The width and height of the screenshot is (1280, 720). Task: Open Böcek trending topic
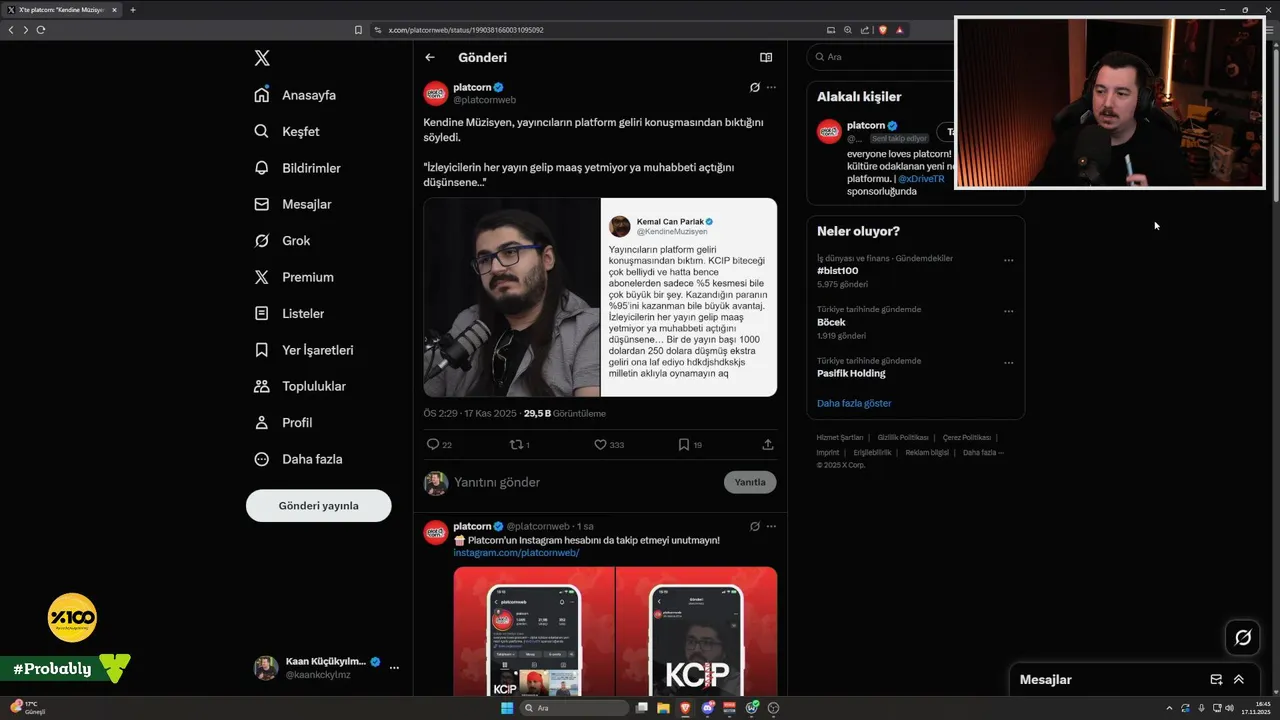click(x=831, y=322)
